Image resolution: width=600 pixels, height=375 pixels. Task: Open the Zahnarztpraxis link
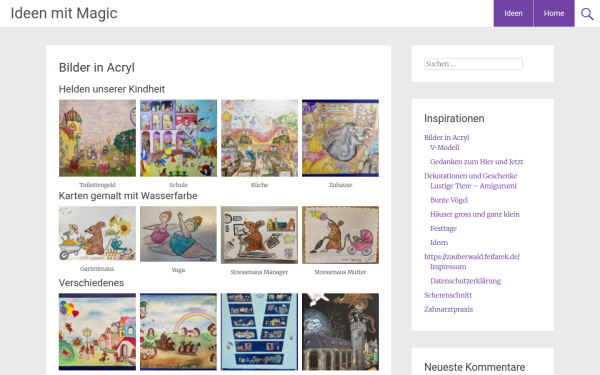pos(448,309)
